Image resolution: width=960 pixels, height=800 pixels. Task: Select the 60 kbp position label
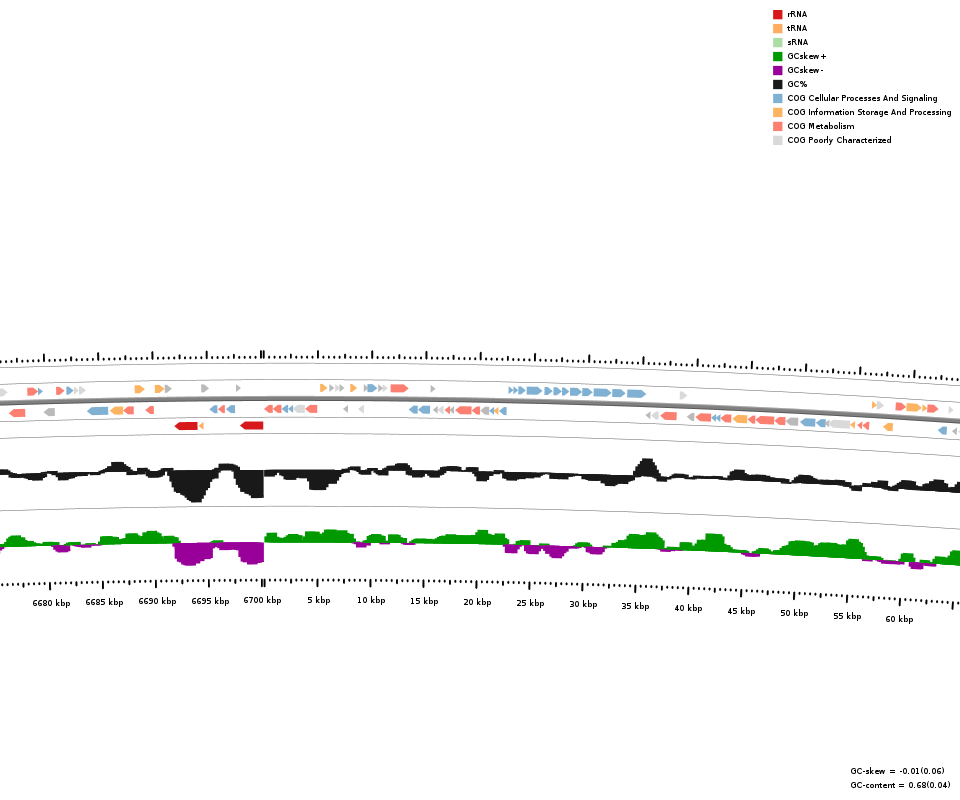click(899, 619)
